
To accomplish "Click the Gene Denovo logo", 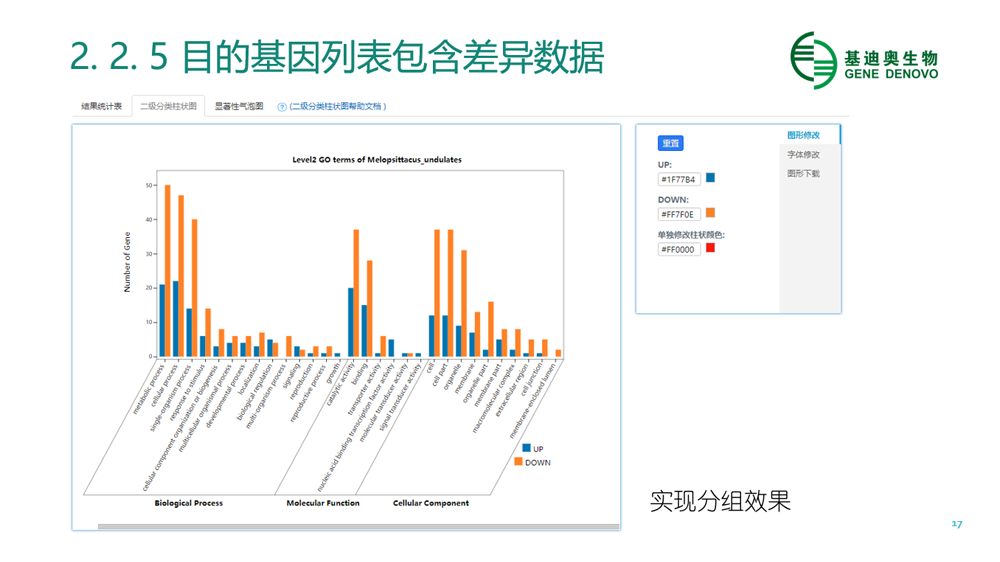I will 864,61.
